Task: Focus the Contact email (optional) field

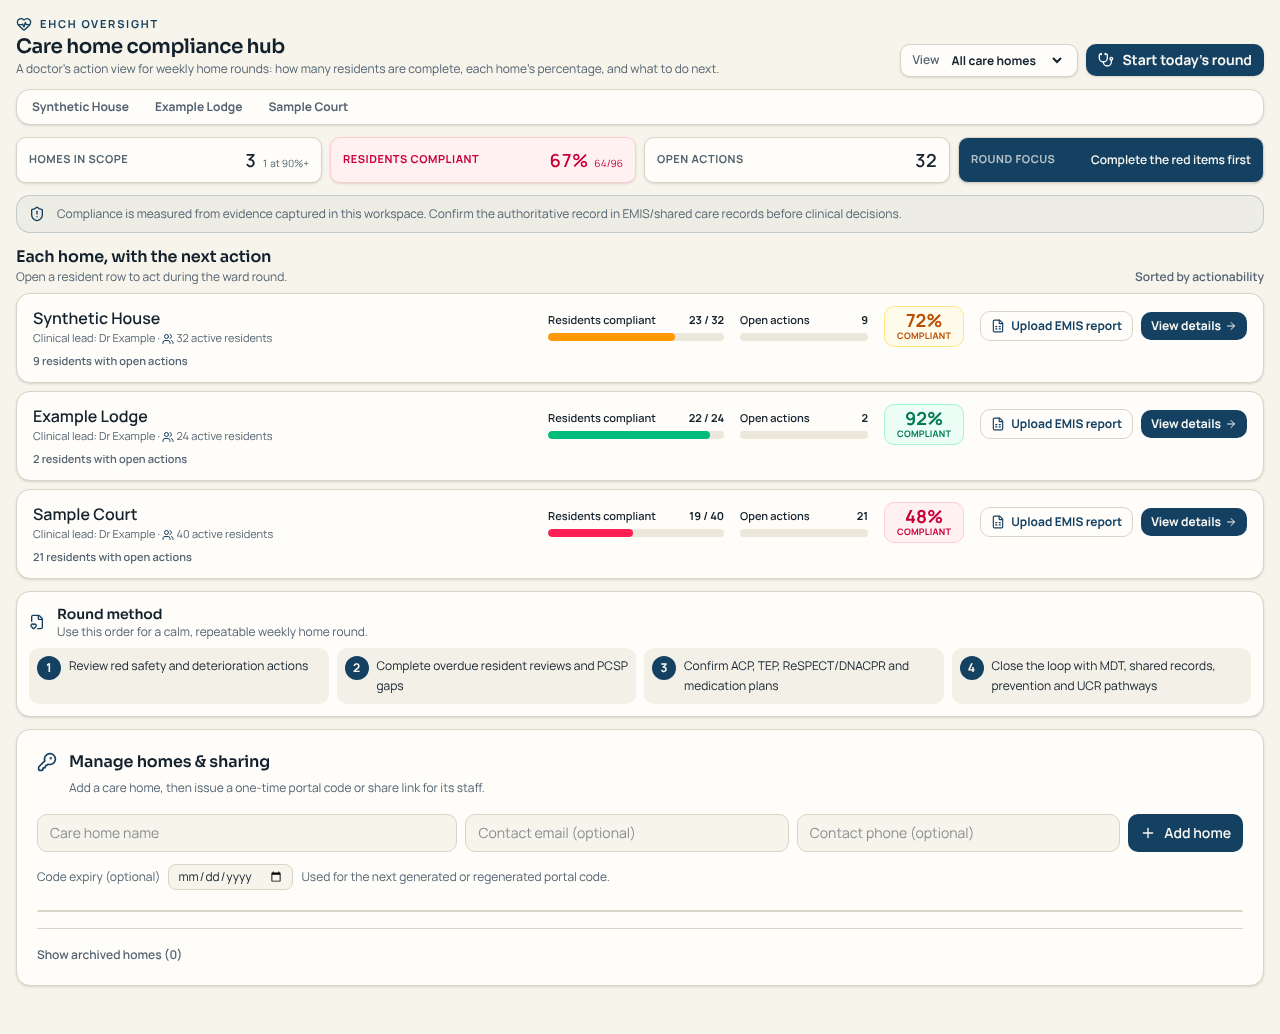Action: click(x=627, y=833)
